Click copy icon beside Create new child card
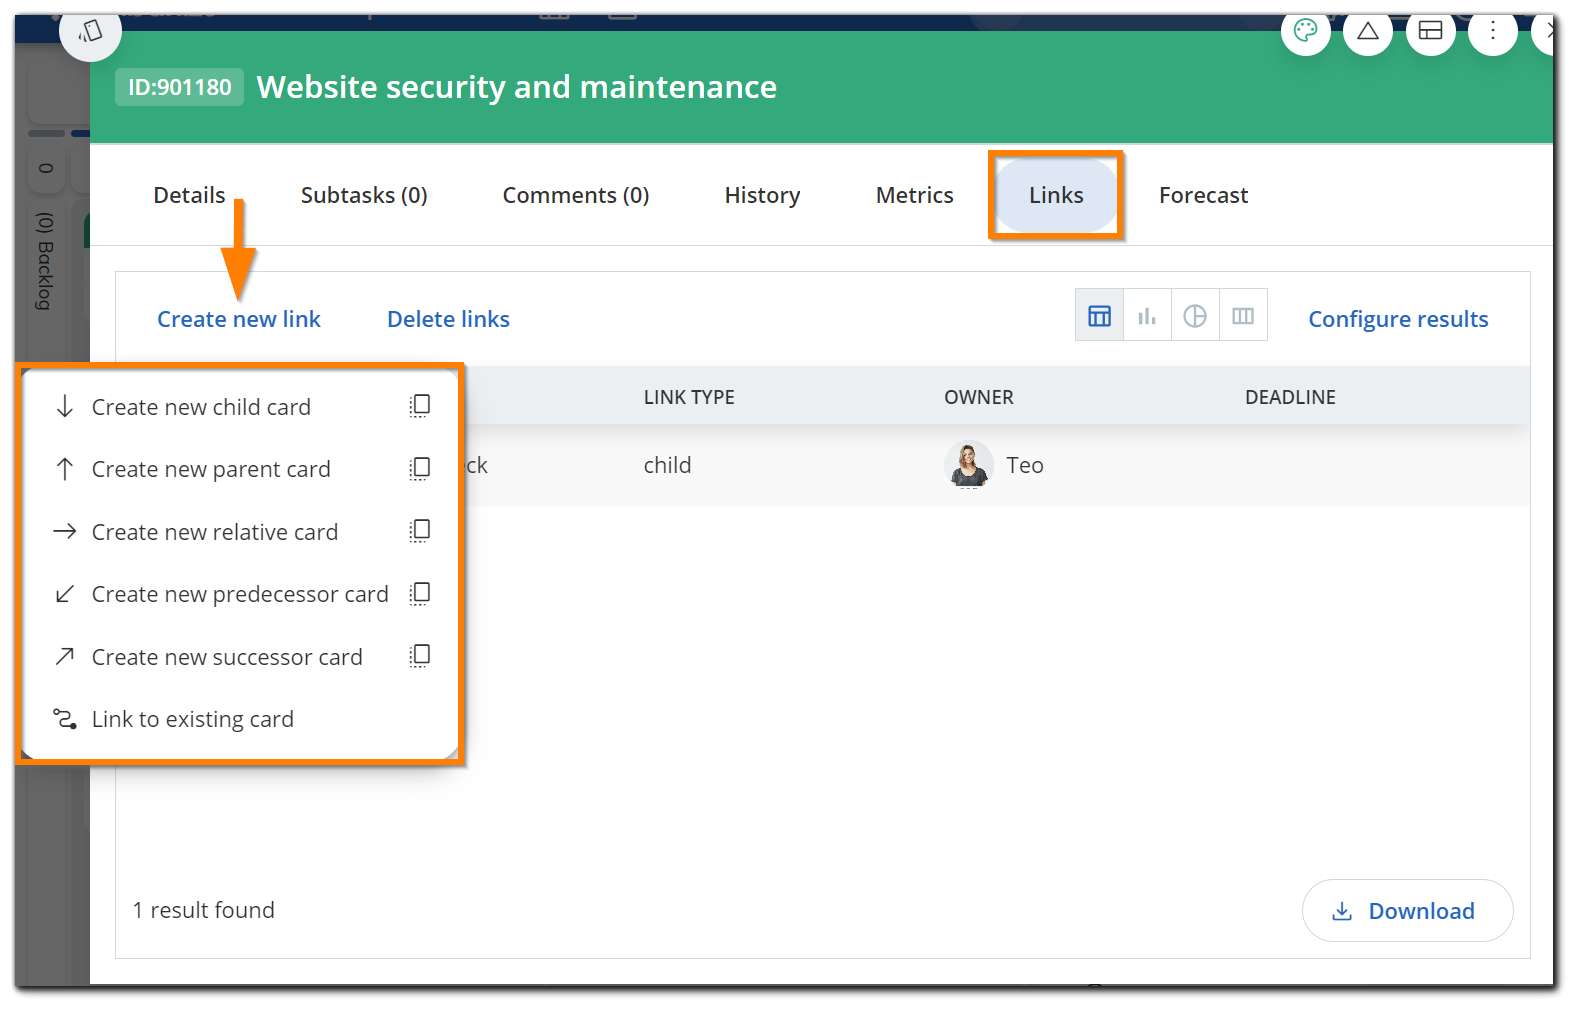Screen dimensions: 1580x1013 (x=420, y=406)
